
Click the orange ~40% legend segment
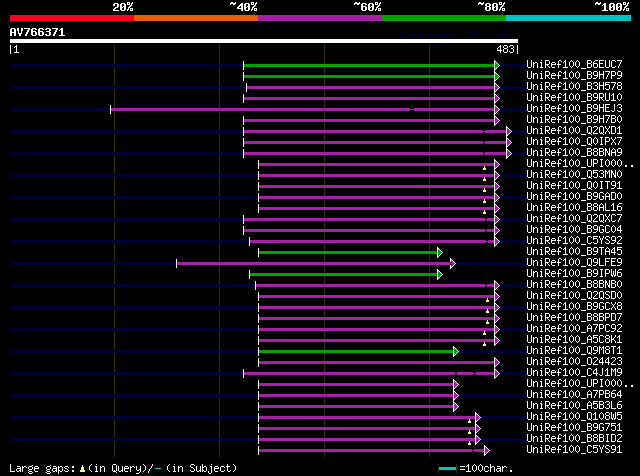pos(196,18)
